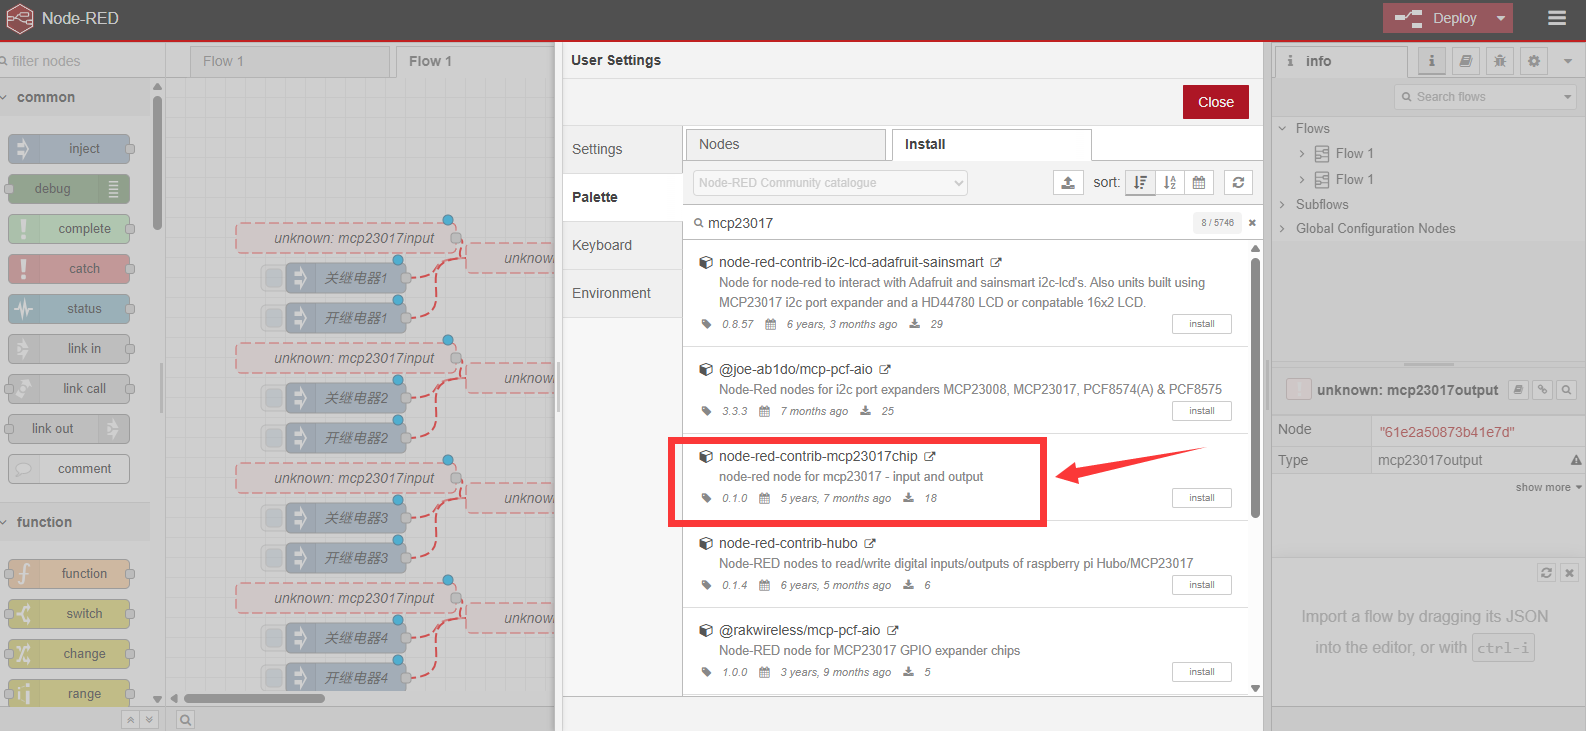Select the switch node in palette
The image size is (1586, 731).
(69, 614)
